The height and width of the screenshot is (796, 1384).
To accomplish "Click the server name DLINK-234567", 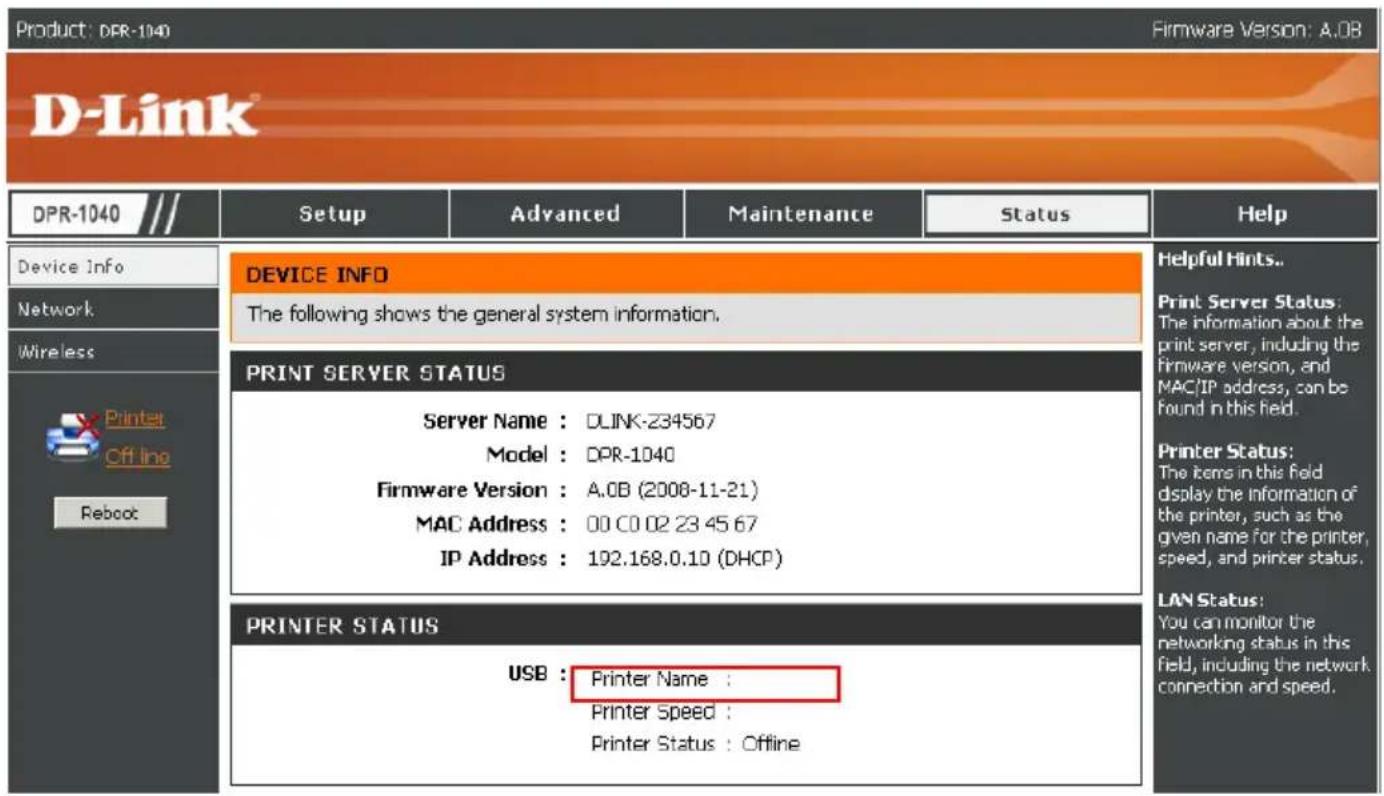I will pos(651,421).
